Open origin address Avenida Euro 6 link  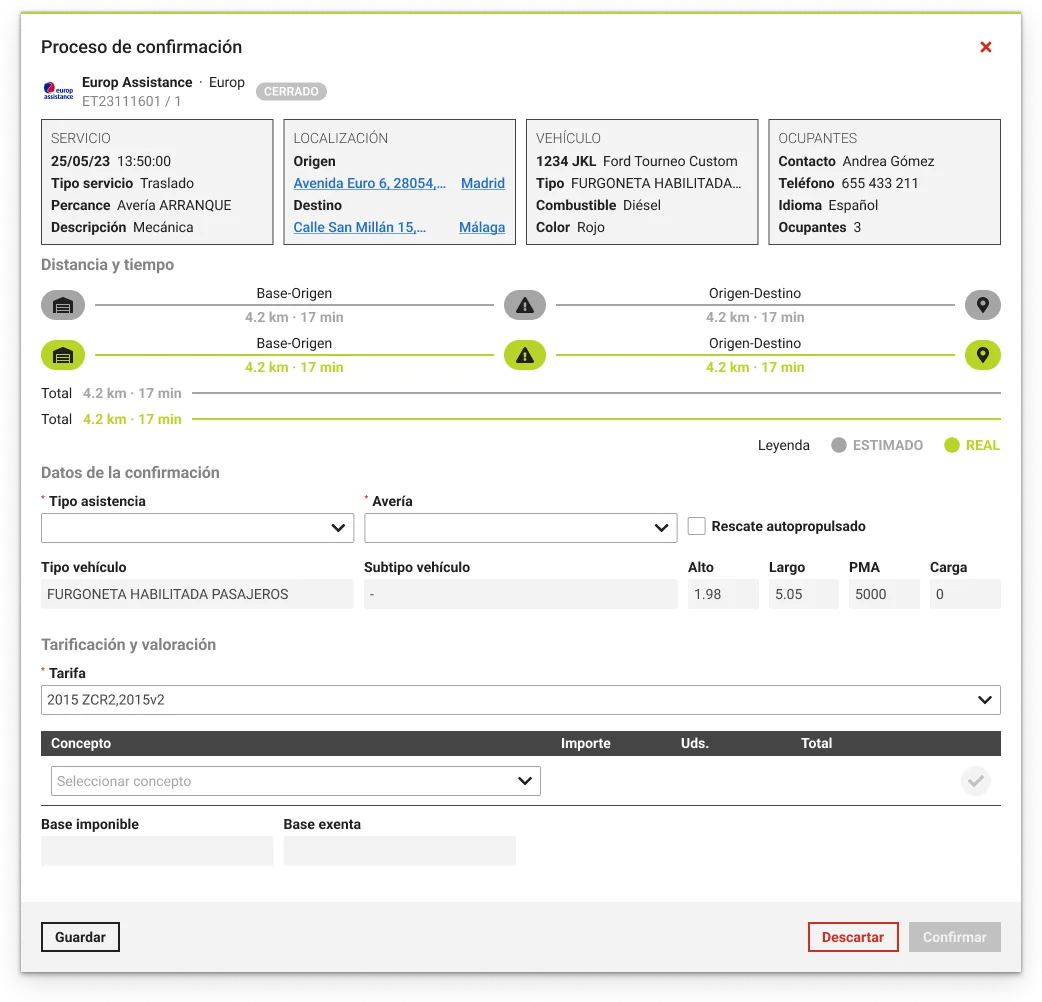[369, 183]
